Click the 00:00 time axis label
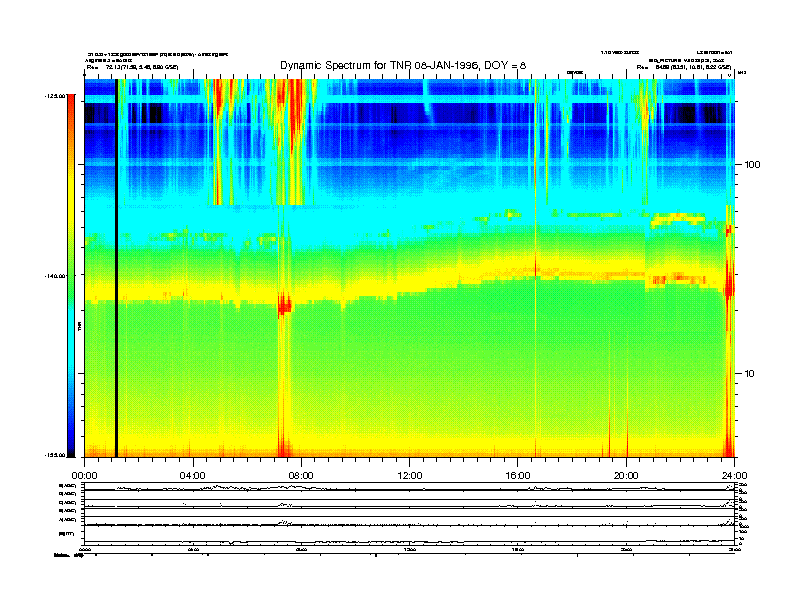Image resolution: width=792 pixels, height=612 pixels. [x=84, y=476]
